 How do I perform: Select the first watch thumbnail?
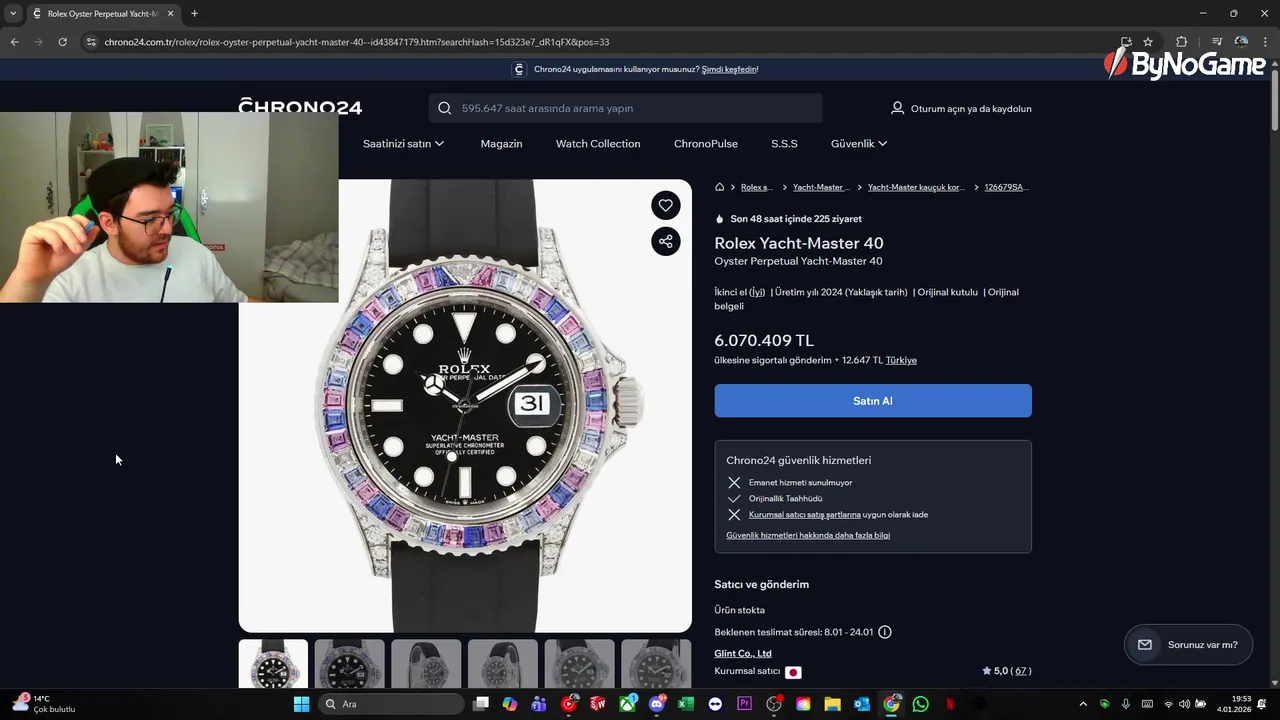click(273, 664)
